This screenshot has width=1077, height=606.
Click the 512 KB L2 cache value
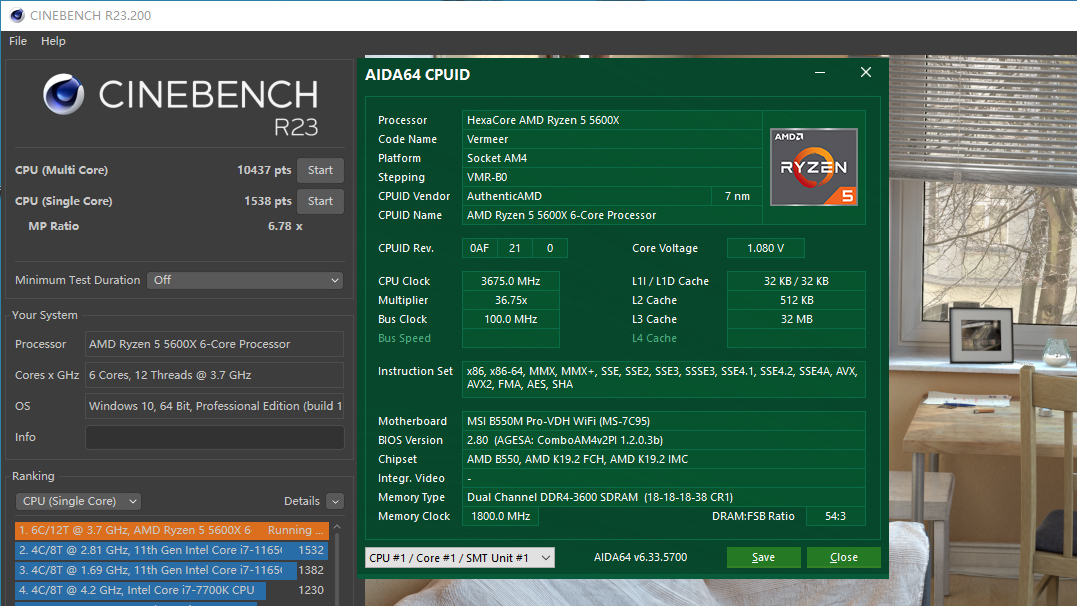pyautogui.click(x=796, y=300)
